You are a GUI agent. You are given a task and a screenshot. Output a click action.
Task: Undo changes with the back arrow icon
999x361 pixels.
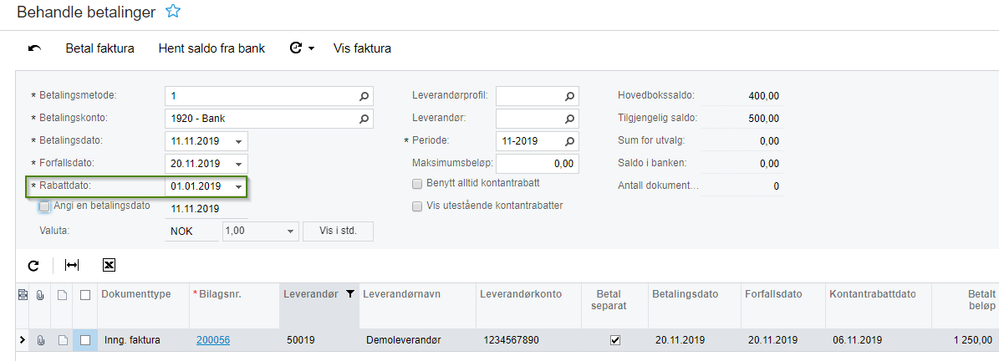34,48
